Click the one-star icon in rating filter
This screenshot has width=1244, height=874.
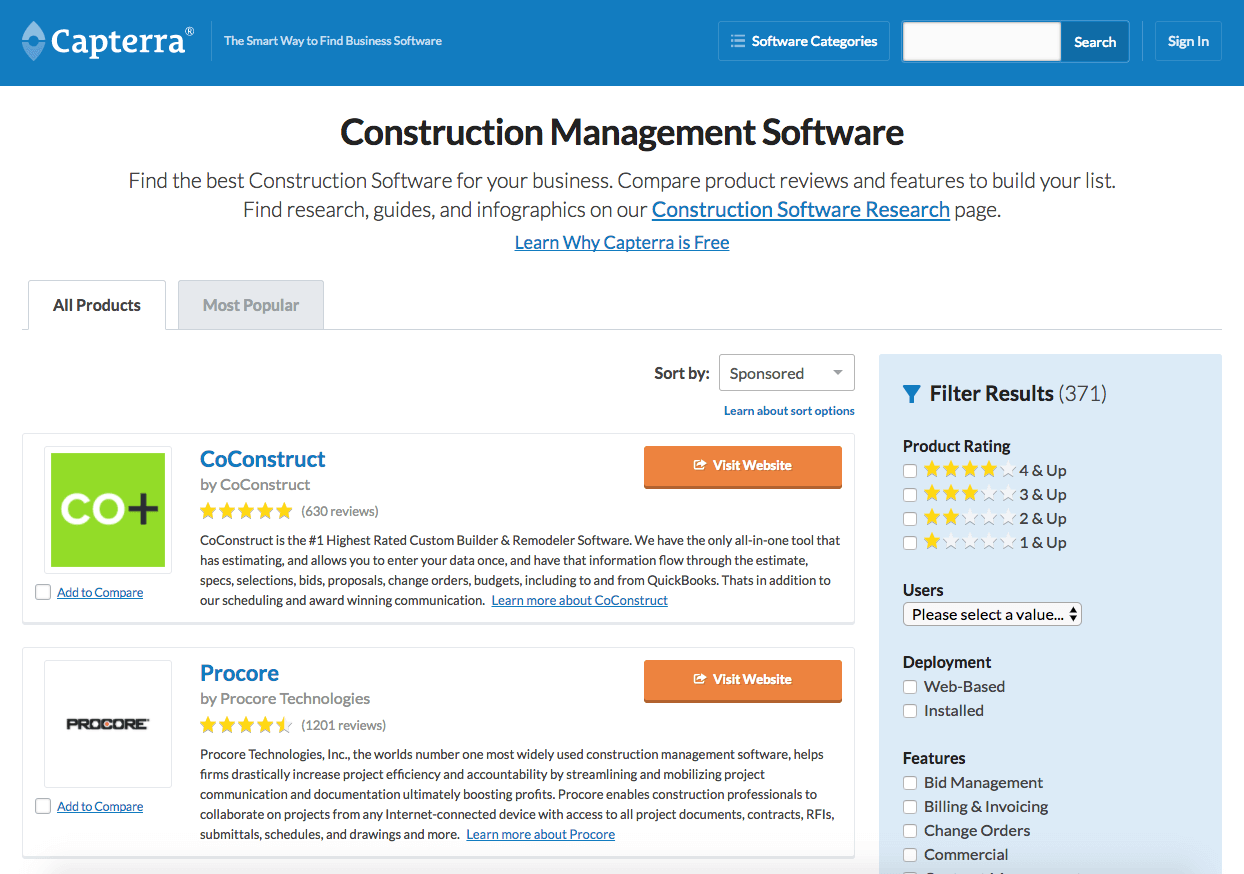tap(969, 542)
